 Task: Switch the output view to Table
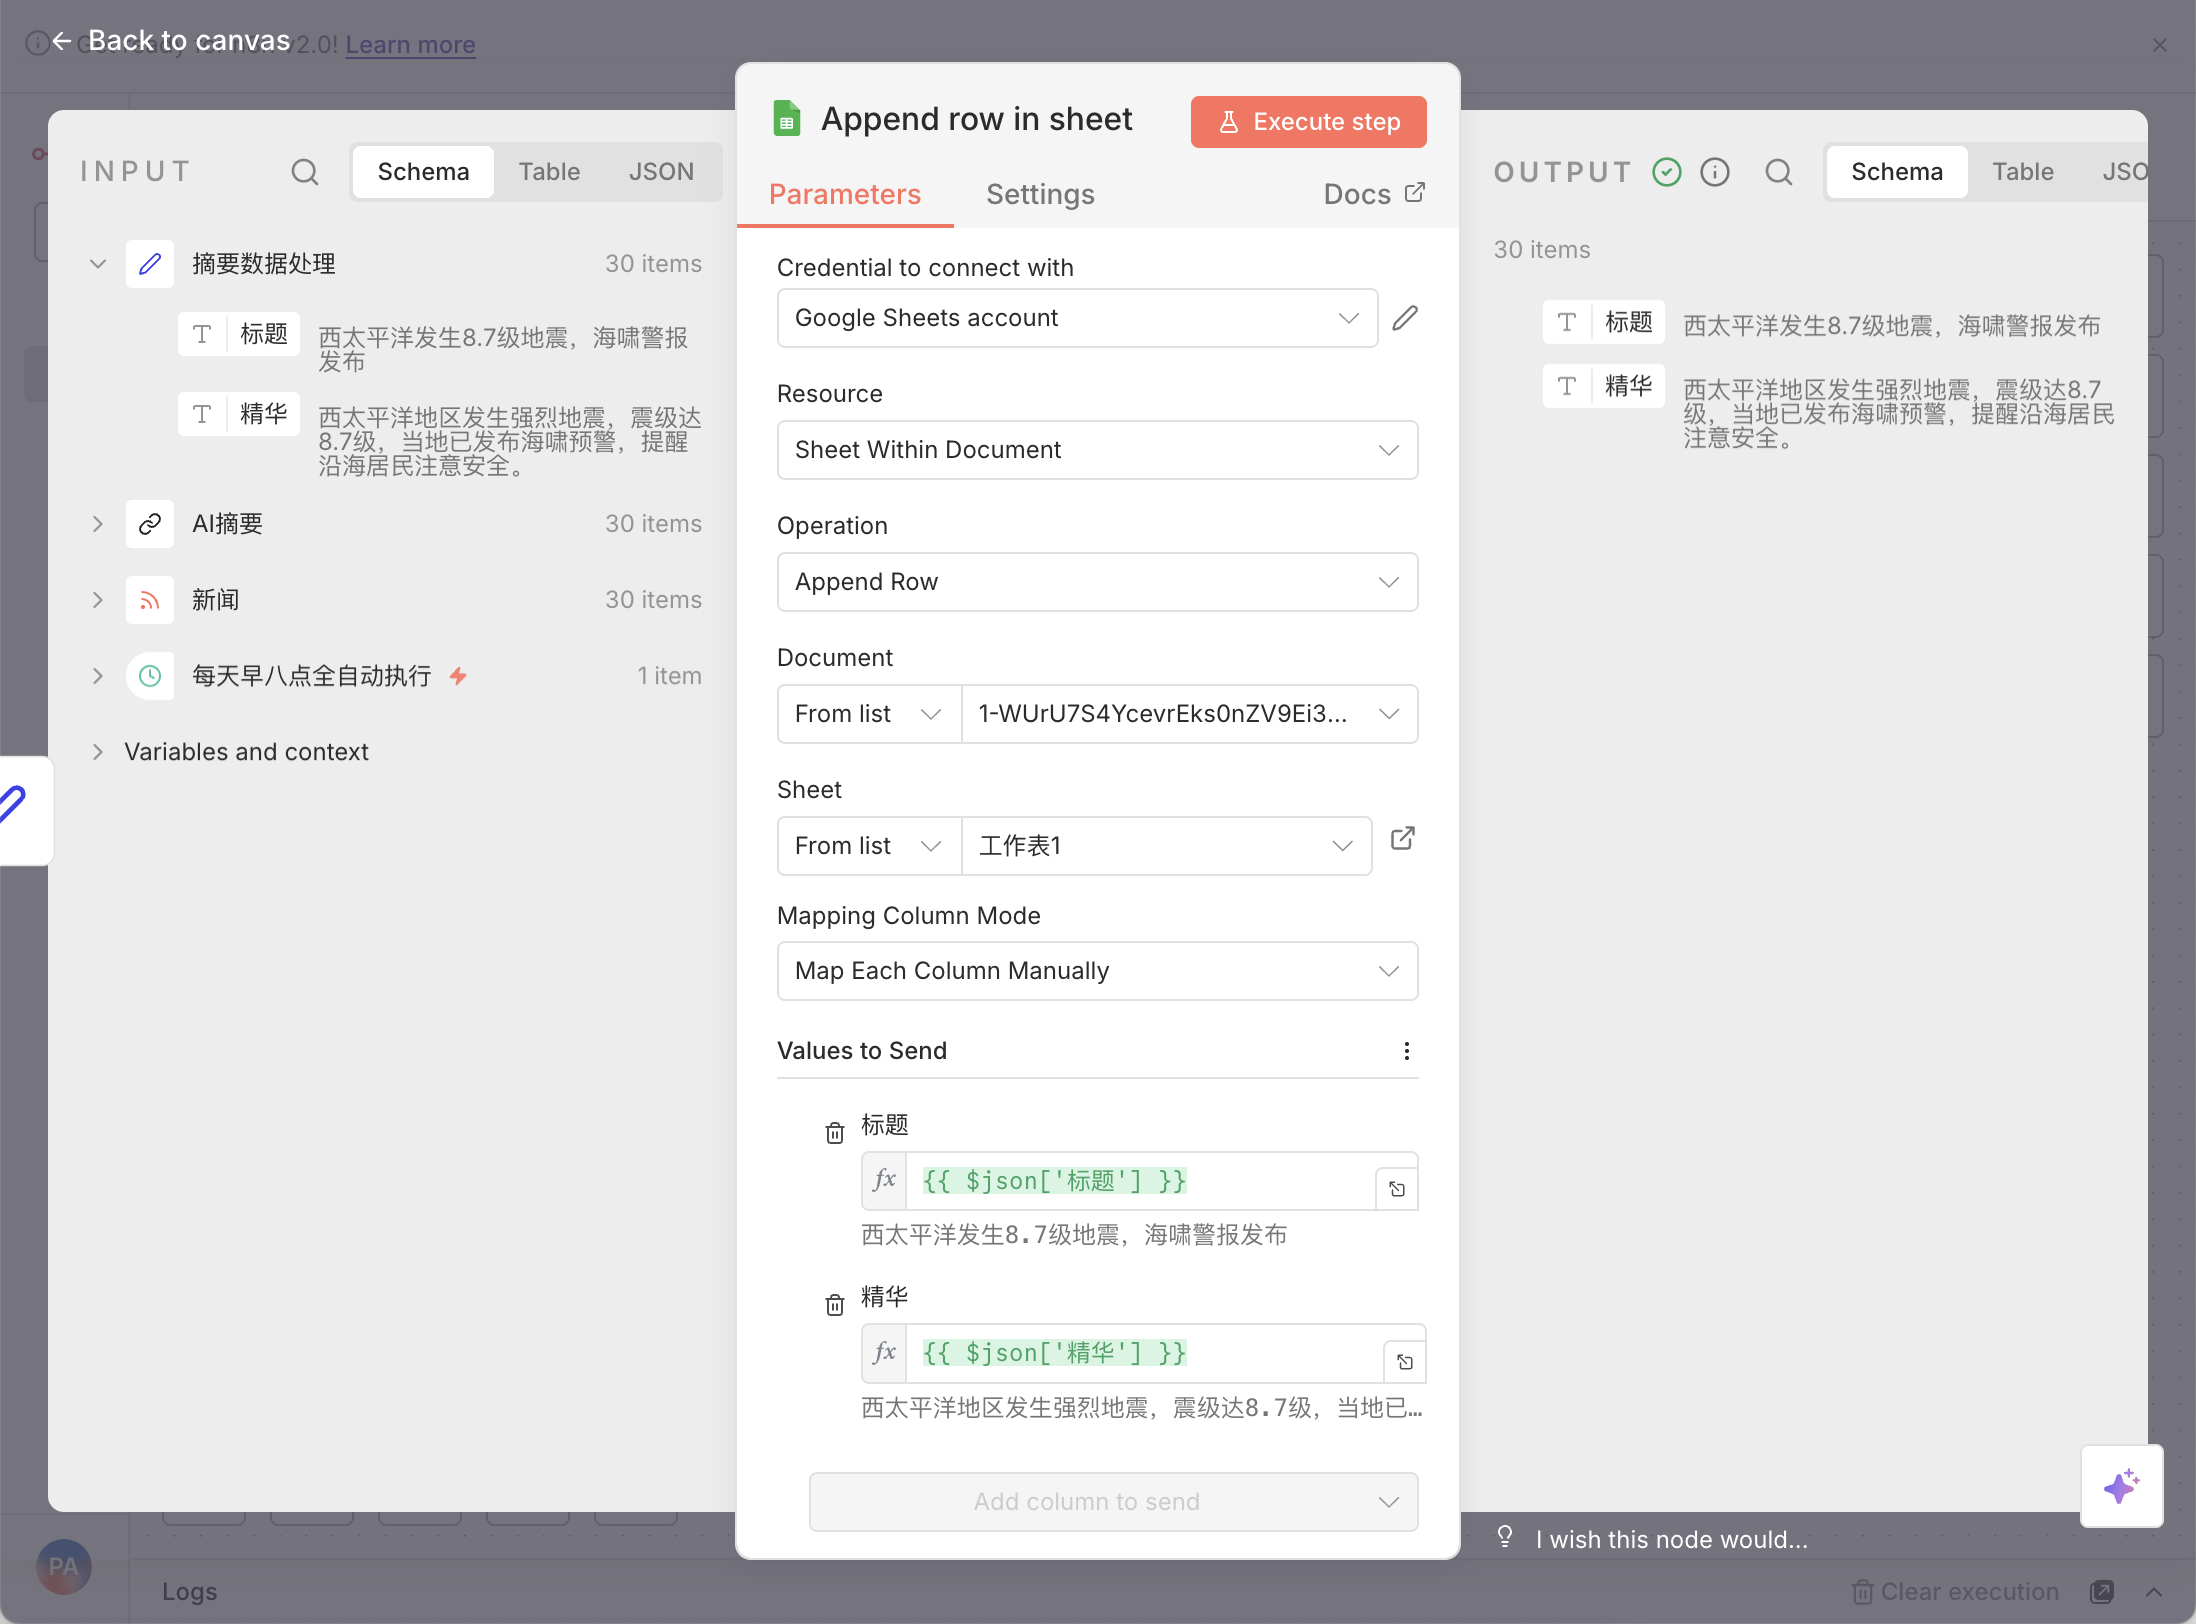tap(2022, 172)
